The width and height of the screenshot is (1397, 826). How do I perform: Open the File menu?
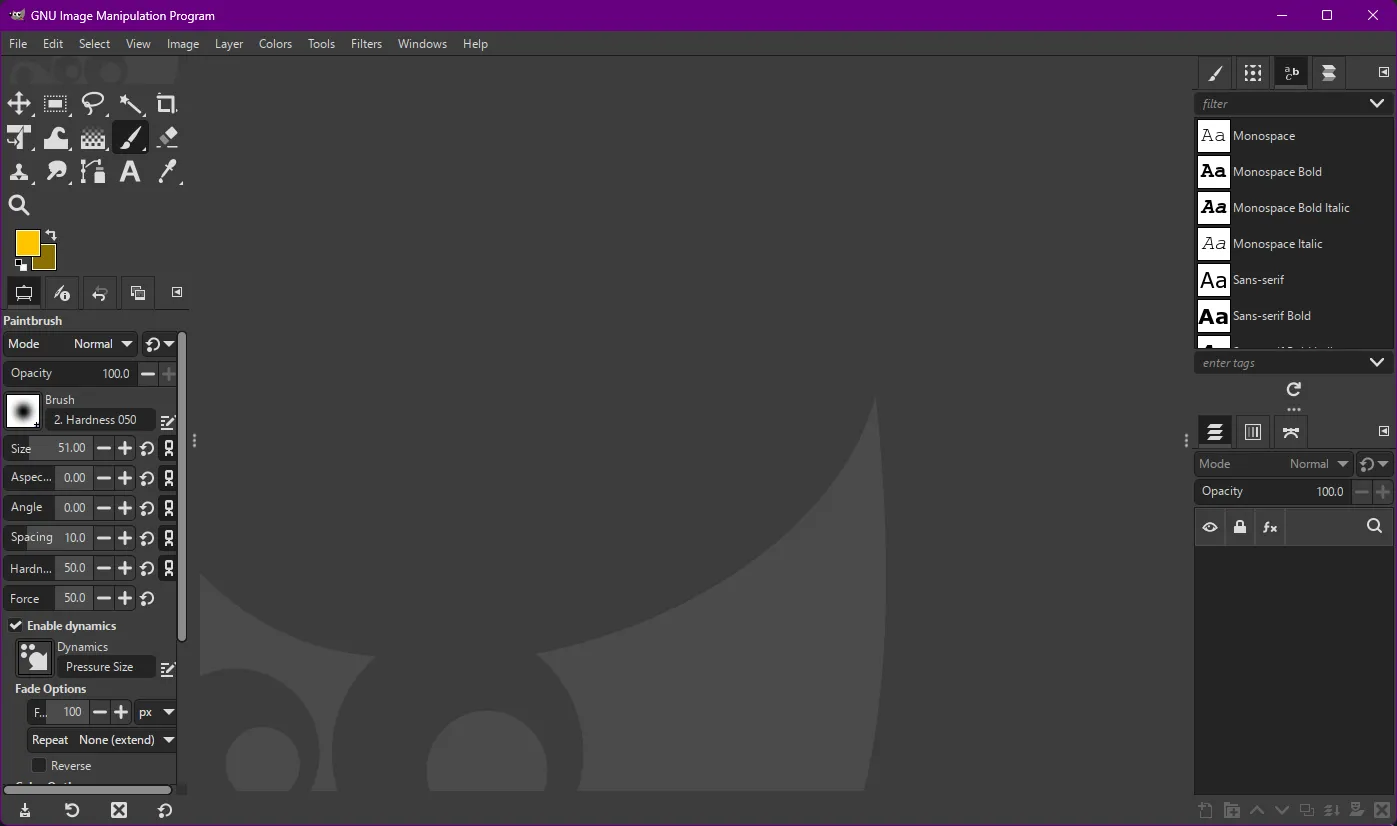coord(18,44)
